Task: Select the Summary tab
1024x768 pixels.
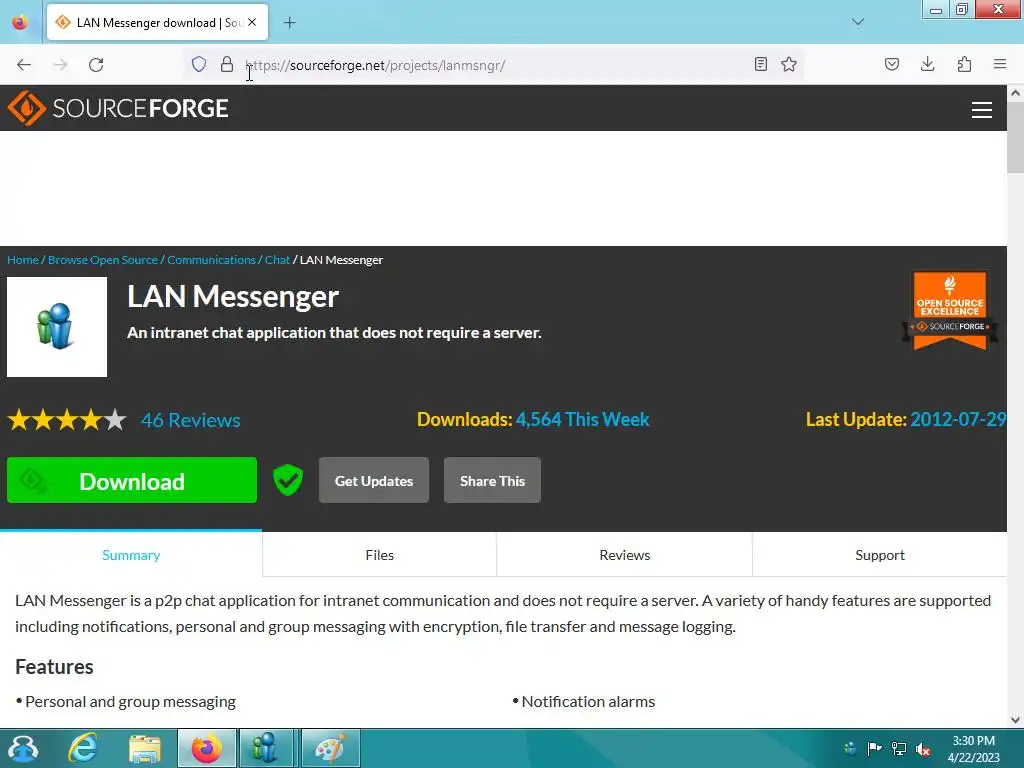Action: [131, 554]
